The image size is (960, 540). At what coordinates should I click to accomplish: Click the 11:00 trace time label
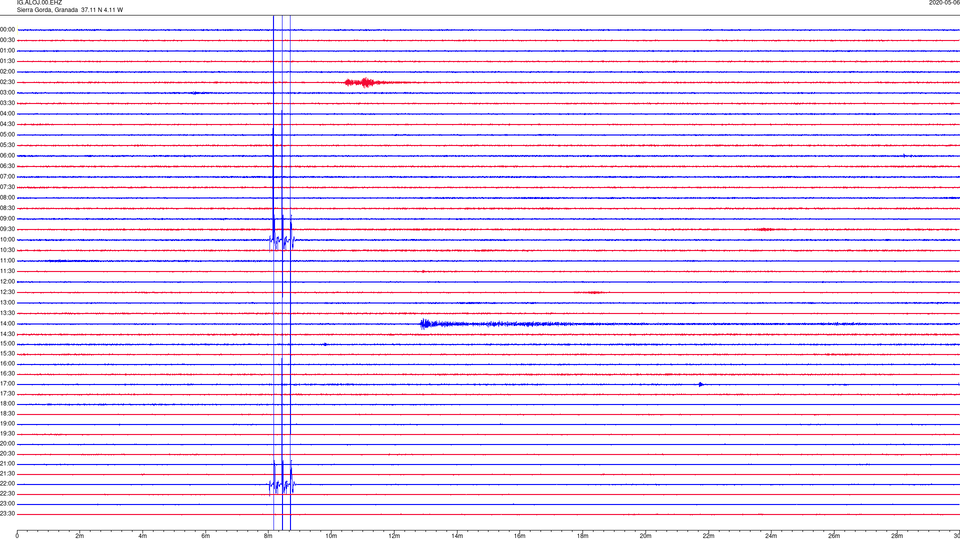pyautogui.click(x=7, y=260)
